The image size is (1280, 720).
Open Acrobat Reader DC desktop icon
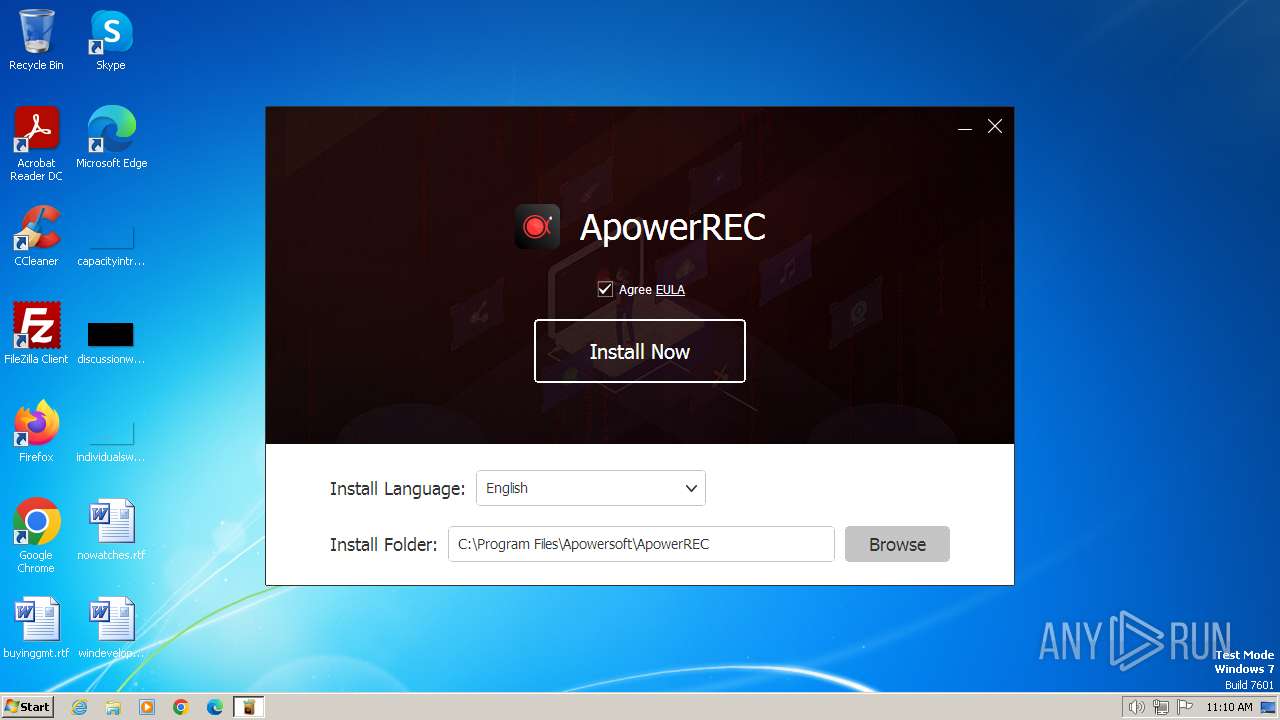pyautogui.click(x=36, y=144)
